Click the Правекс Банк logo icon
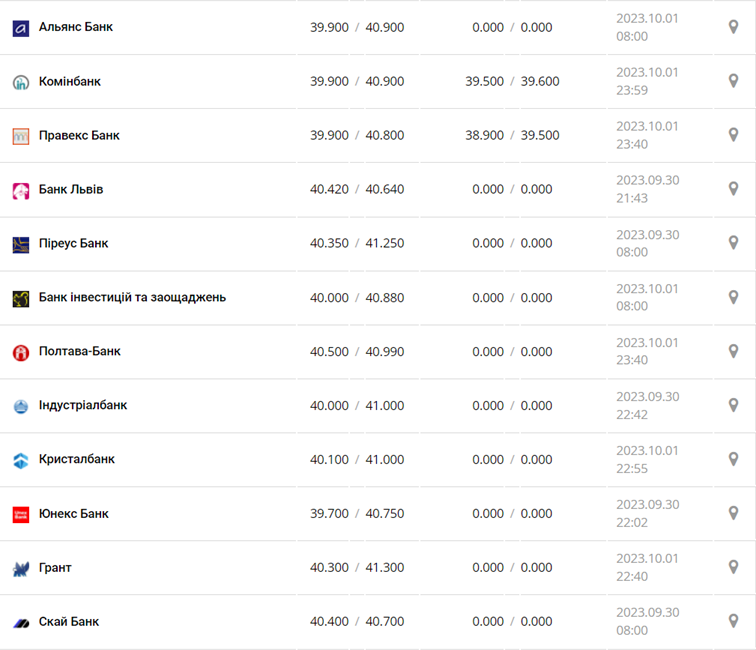The image size is (756, 650). click(21, 136)
